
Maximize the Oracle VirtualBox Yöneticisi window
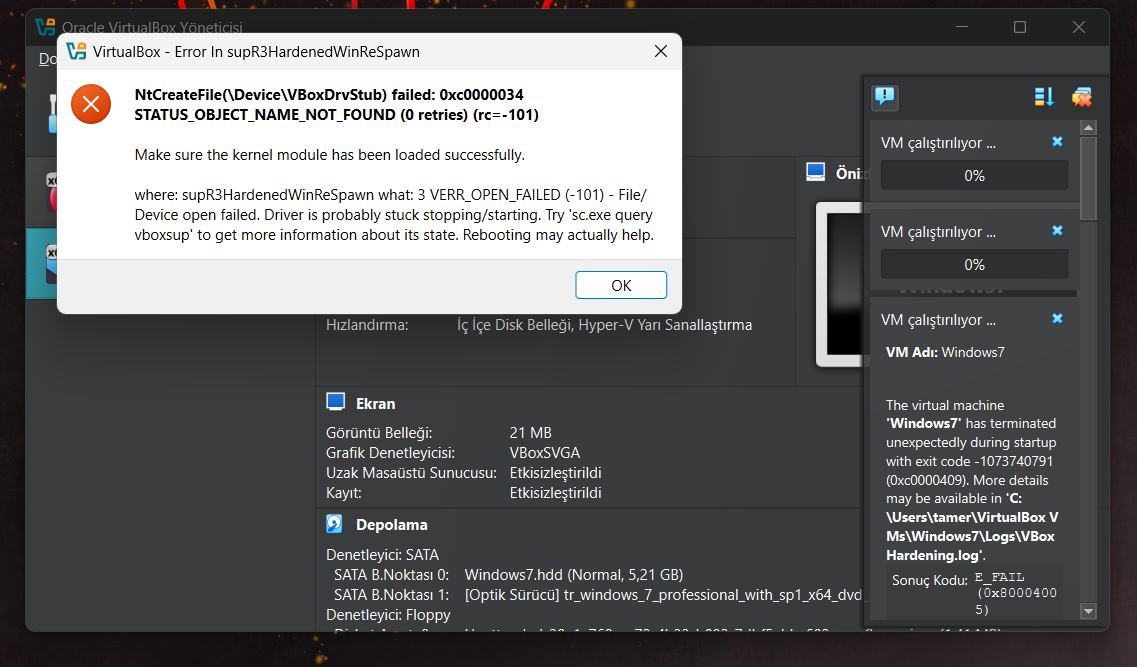click(x=1020, y=27)
